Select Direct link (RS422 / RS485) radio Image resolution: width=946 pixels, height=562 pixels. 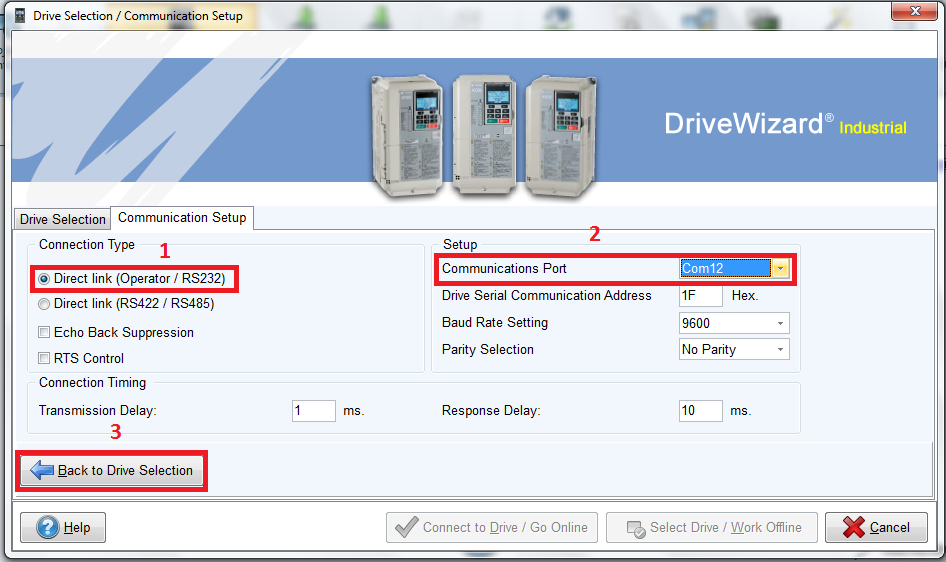pyautogui.click(x=44, y=304)
